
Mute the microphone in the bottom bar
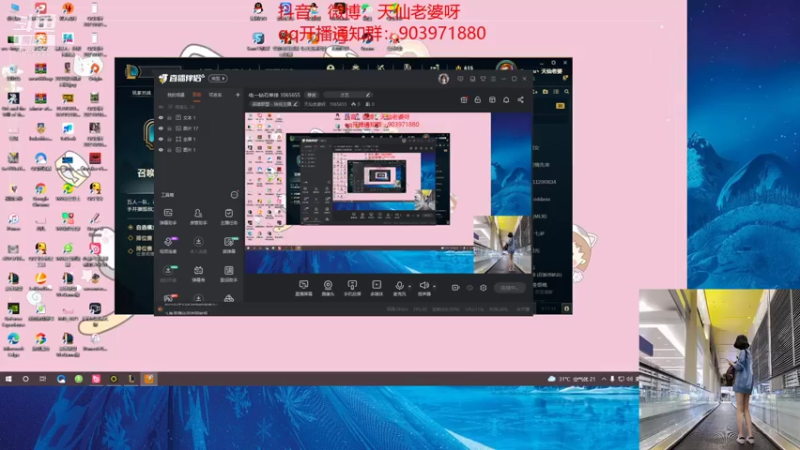click(399, 285)
